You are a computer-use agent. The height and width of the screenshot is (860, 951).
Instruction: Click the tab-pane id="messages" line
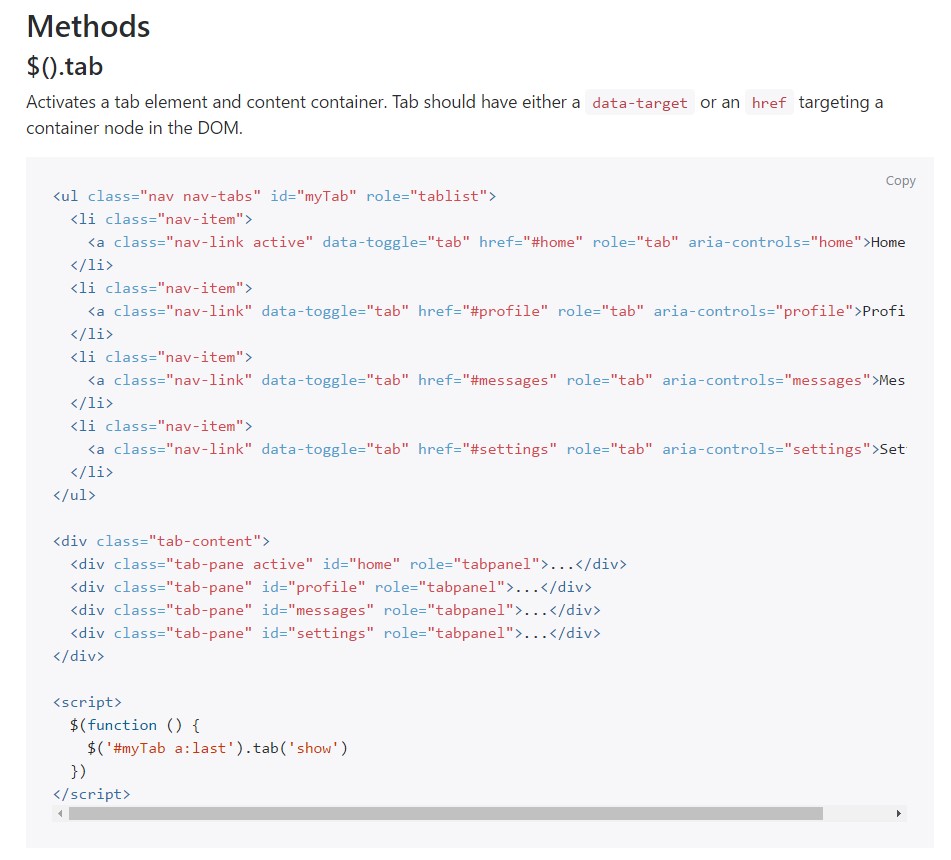335,610
